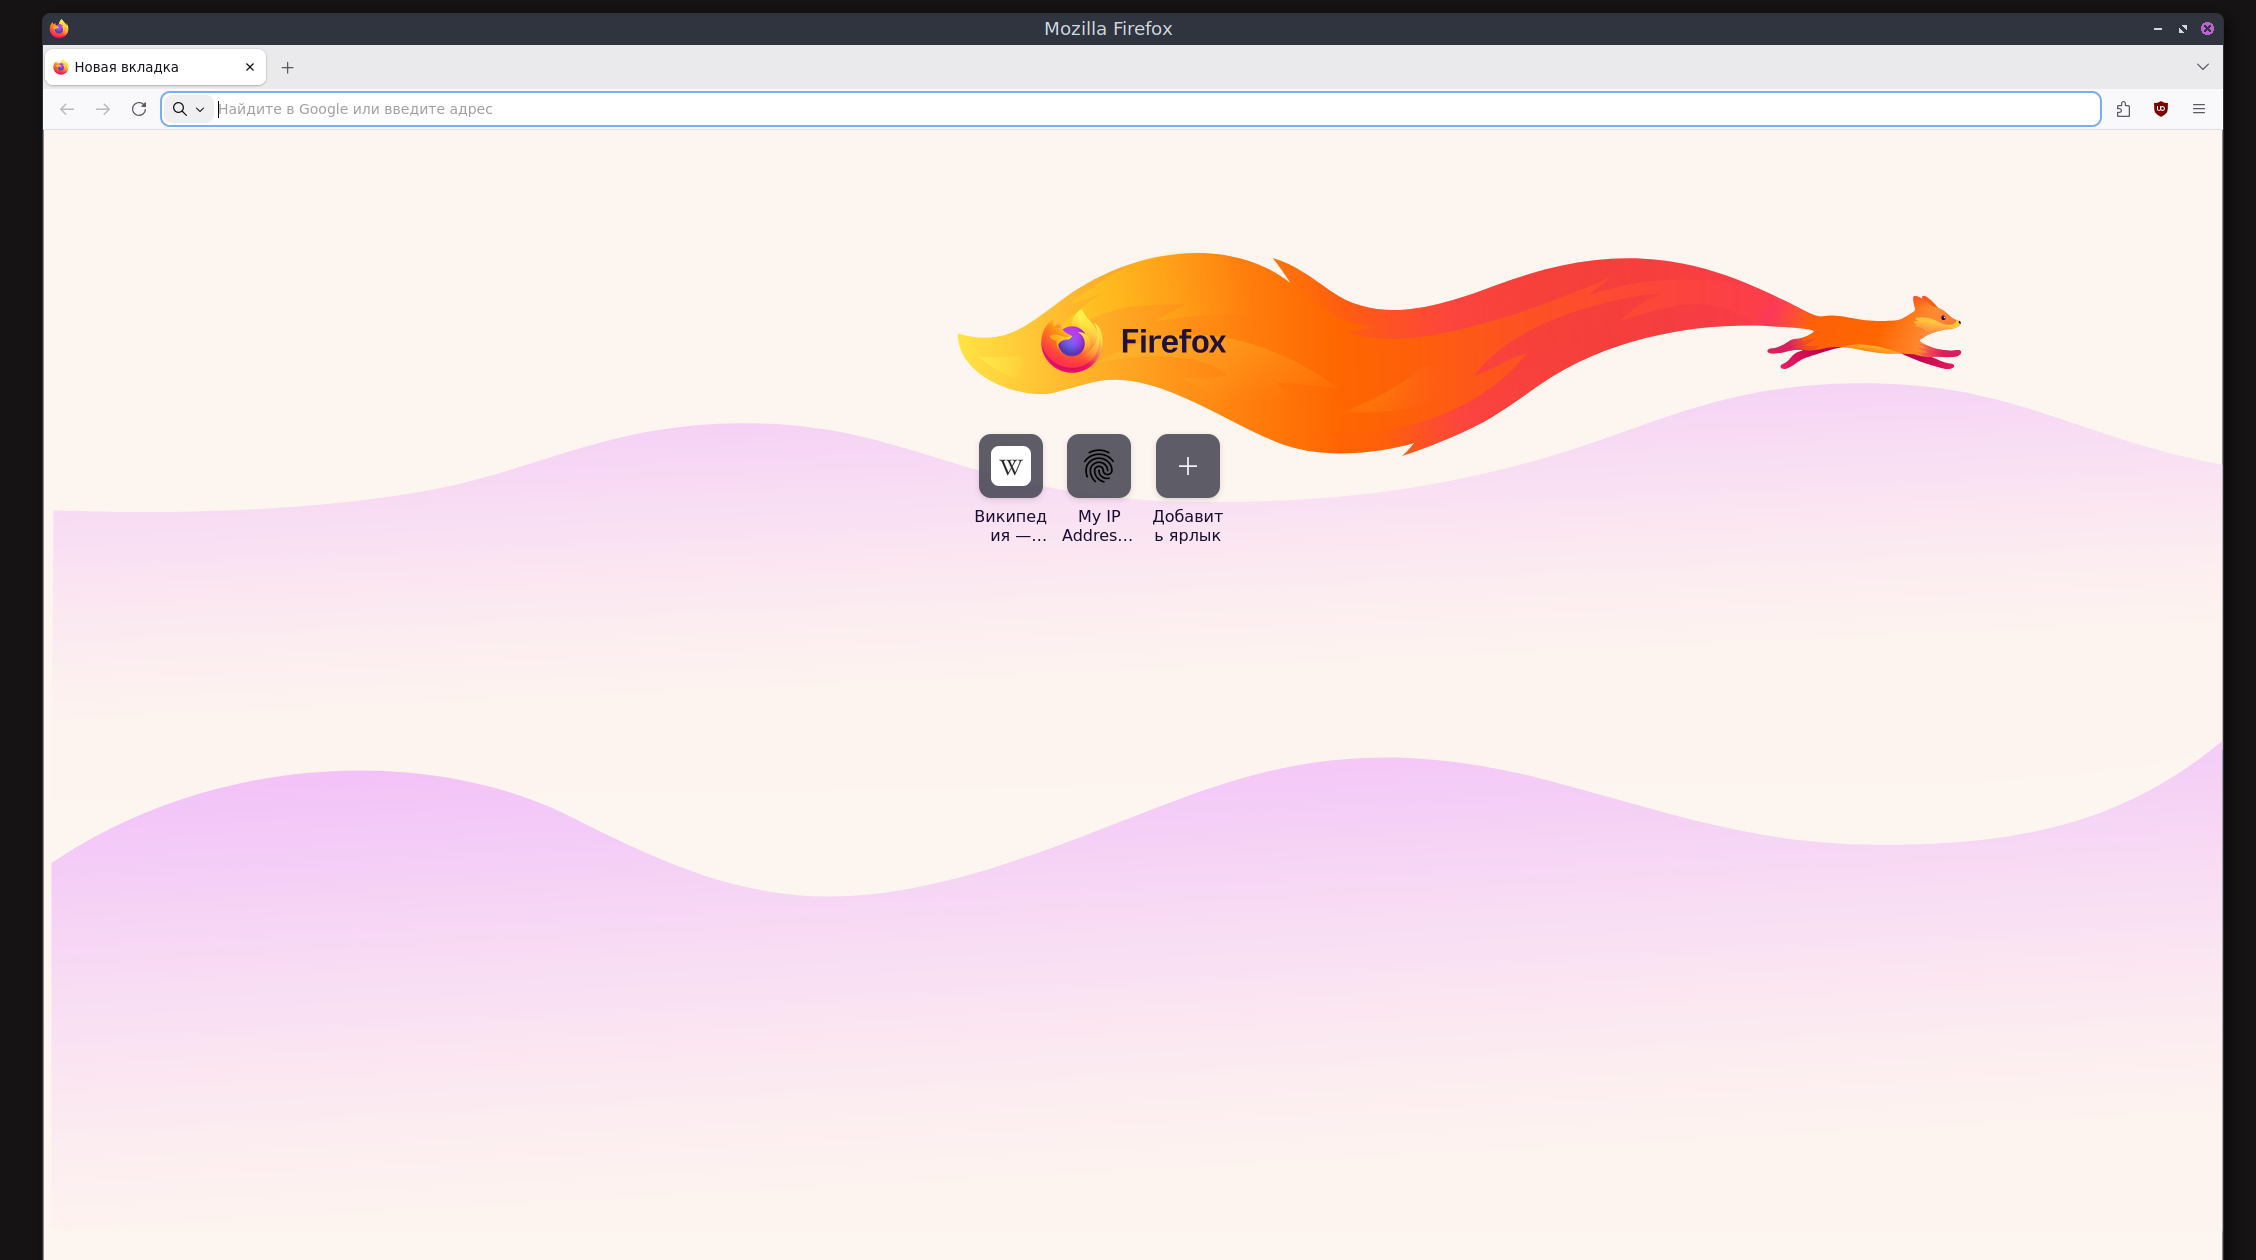2256x1260 pixels.
Task: Go forward with the forward arrow
Action: 103,109
